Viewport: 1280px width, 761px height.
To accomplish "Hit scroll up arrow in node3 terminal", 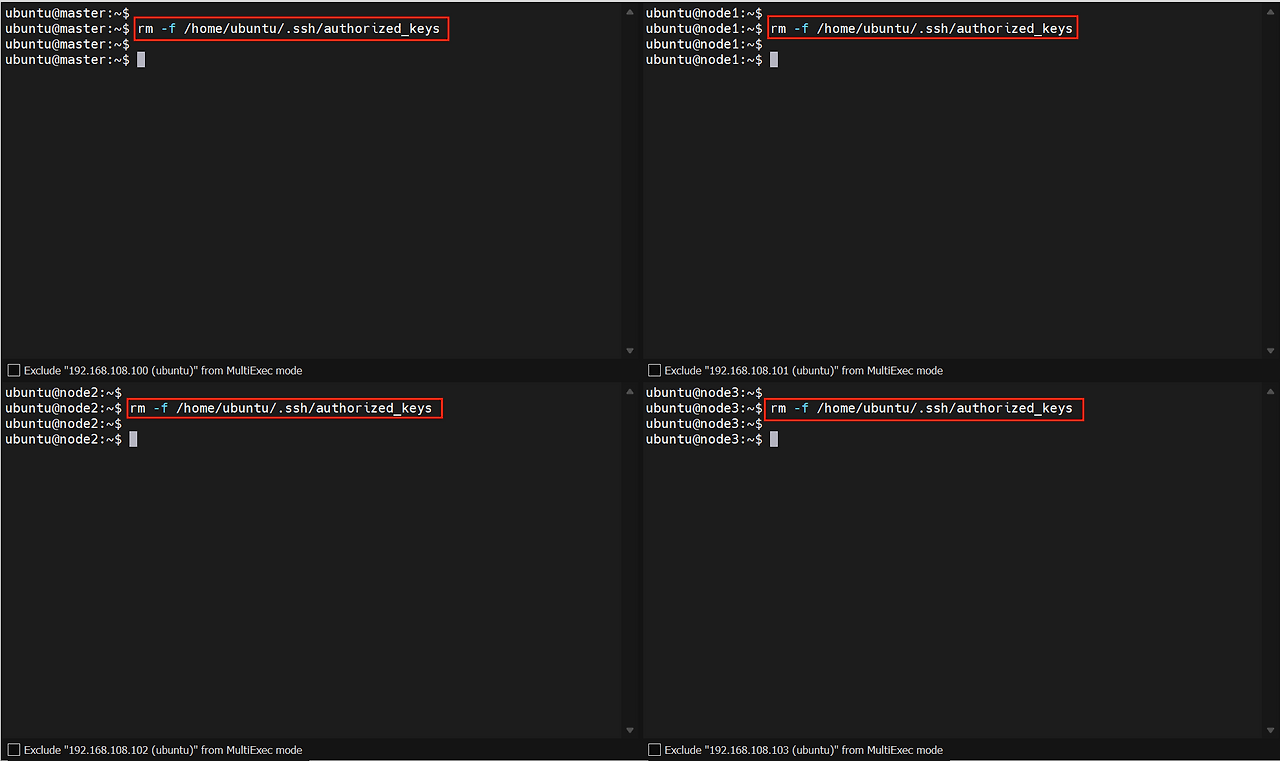I will (1270, 393).
